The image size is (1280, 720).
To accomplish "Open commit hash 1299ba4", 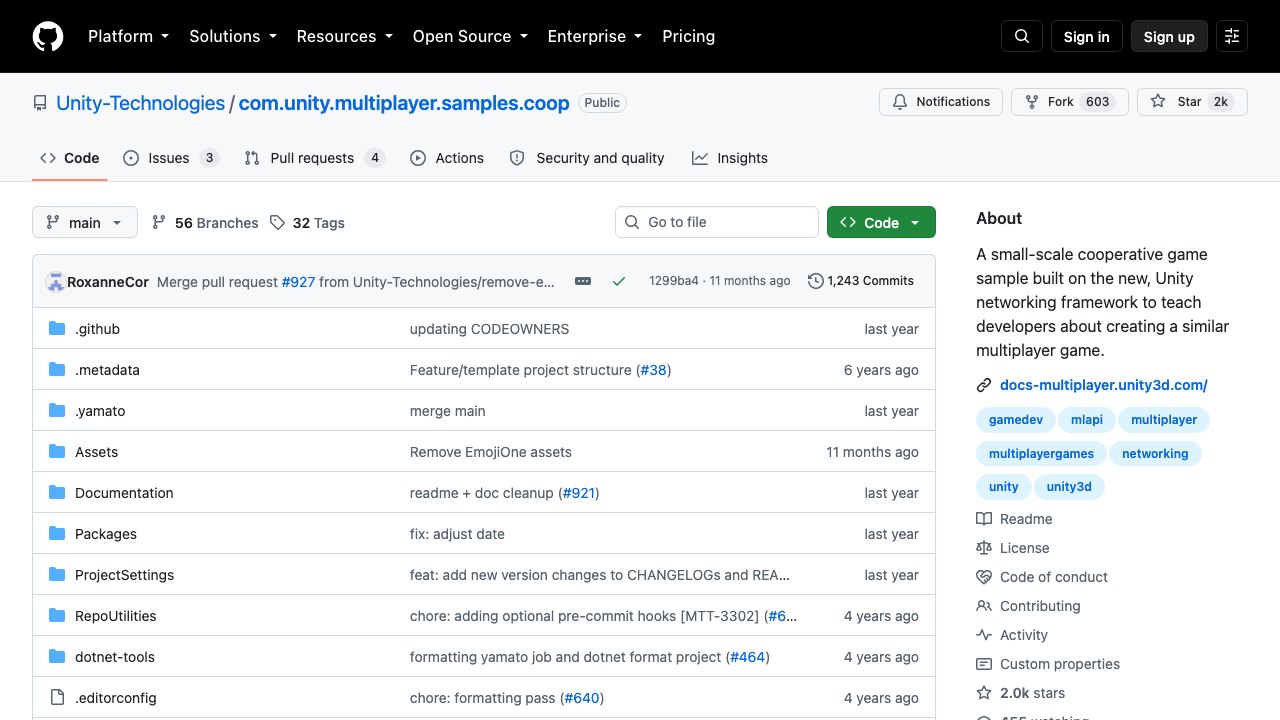I will tap(674, 281).
